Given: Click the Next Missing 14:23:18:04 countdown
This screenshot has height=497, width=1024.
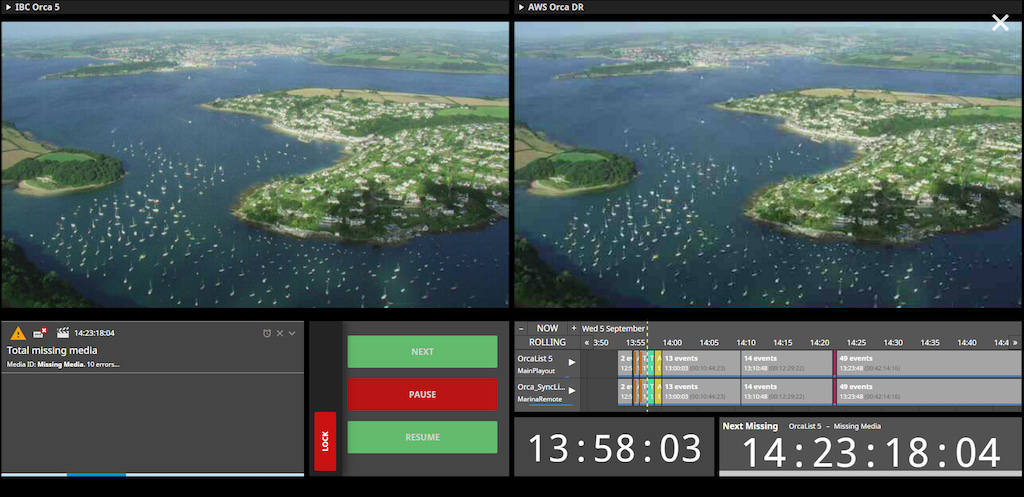Looking at the screenshot, I should coord(871,453).
